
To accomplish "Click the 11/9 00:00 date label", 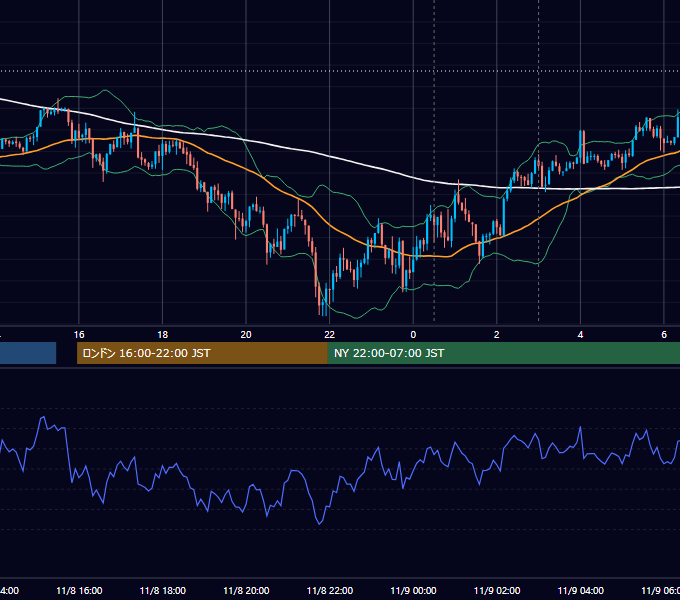I will 413,591.
